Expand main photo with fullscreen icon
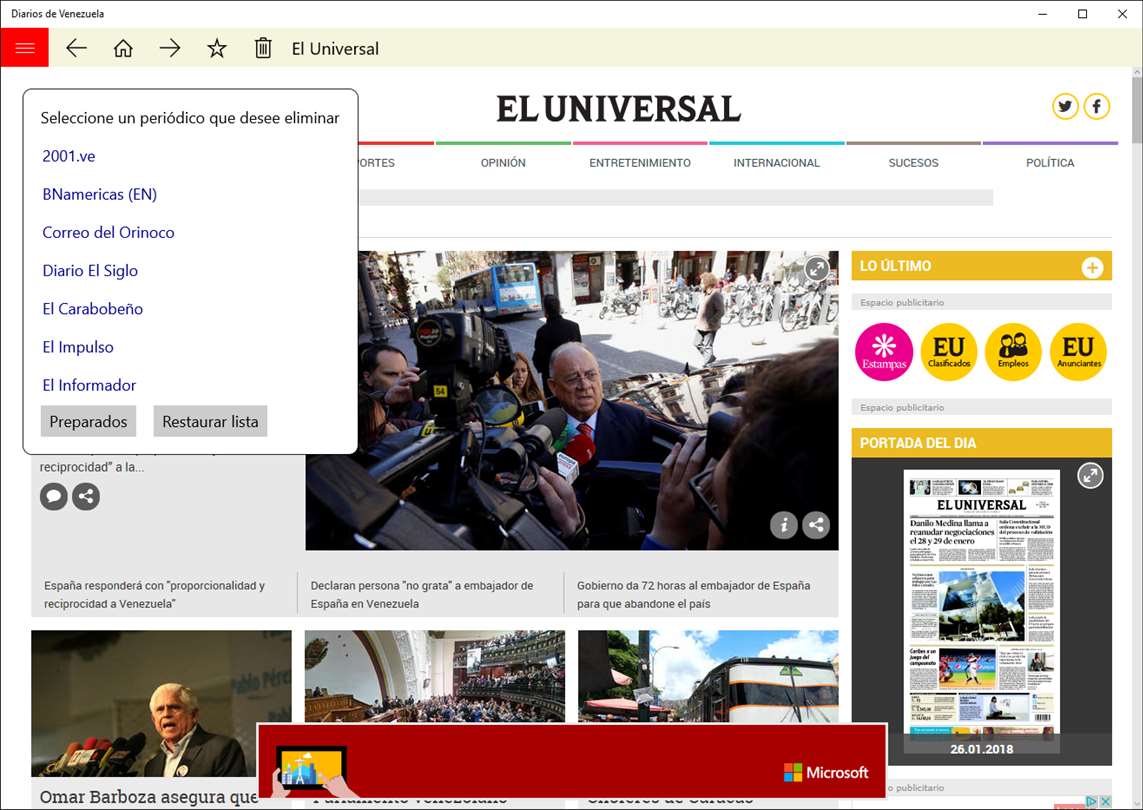This screenshot has width=1143, height=810. 816,270
